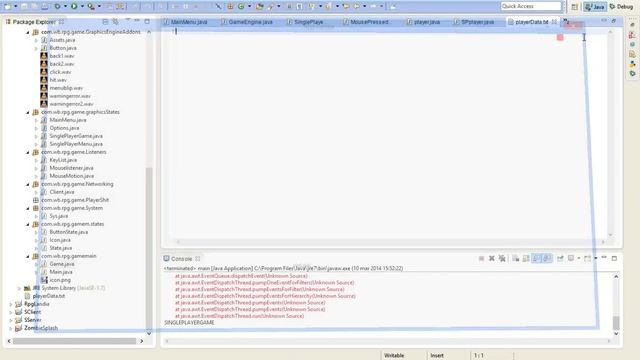Image resolution: width=640 pixels, height=360 pixels.
Task: Collapse the com.wb.rpg.game.Listeners package
Action: (x=28, y=152)
